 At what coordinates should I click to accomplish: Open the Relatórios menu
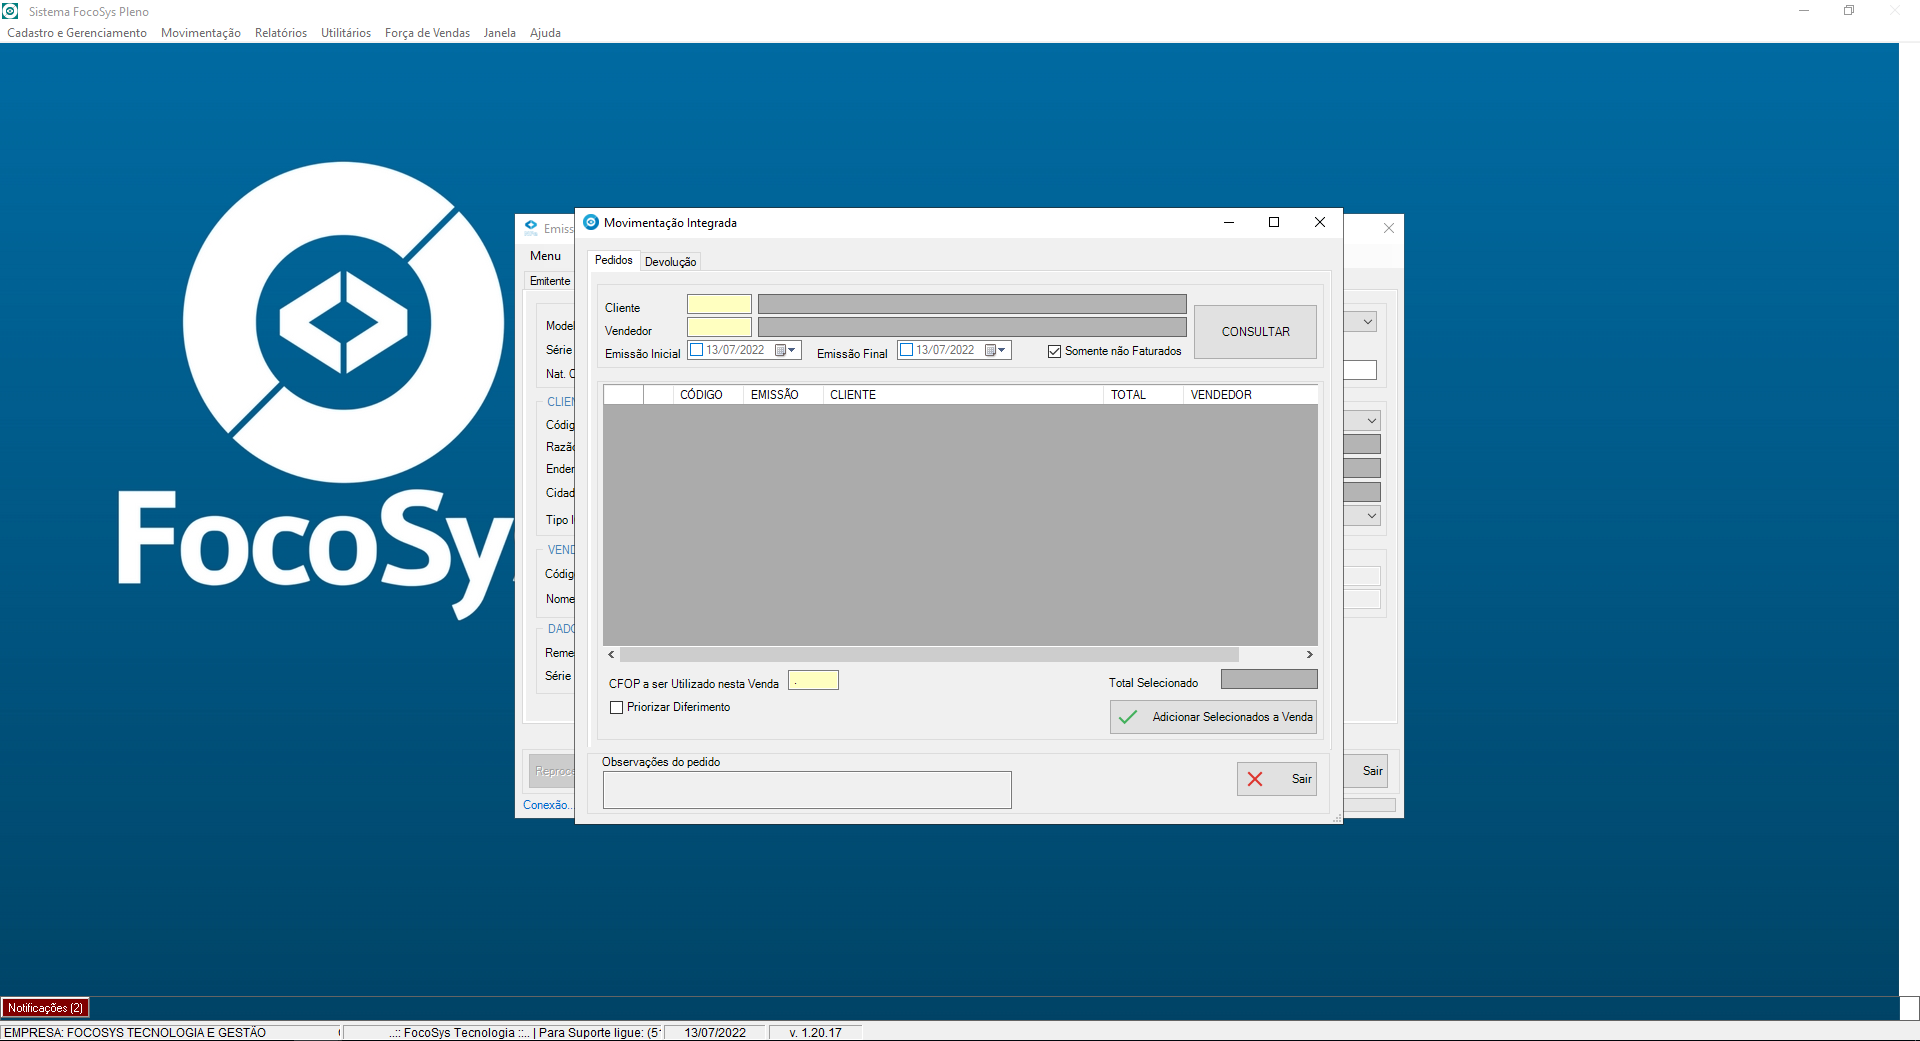point(281,33)
